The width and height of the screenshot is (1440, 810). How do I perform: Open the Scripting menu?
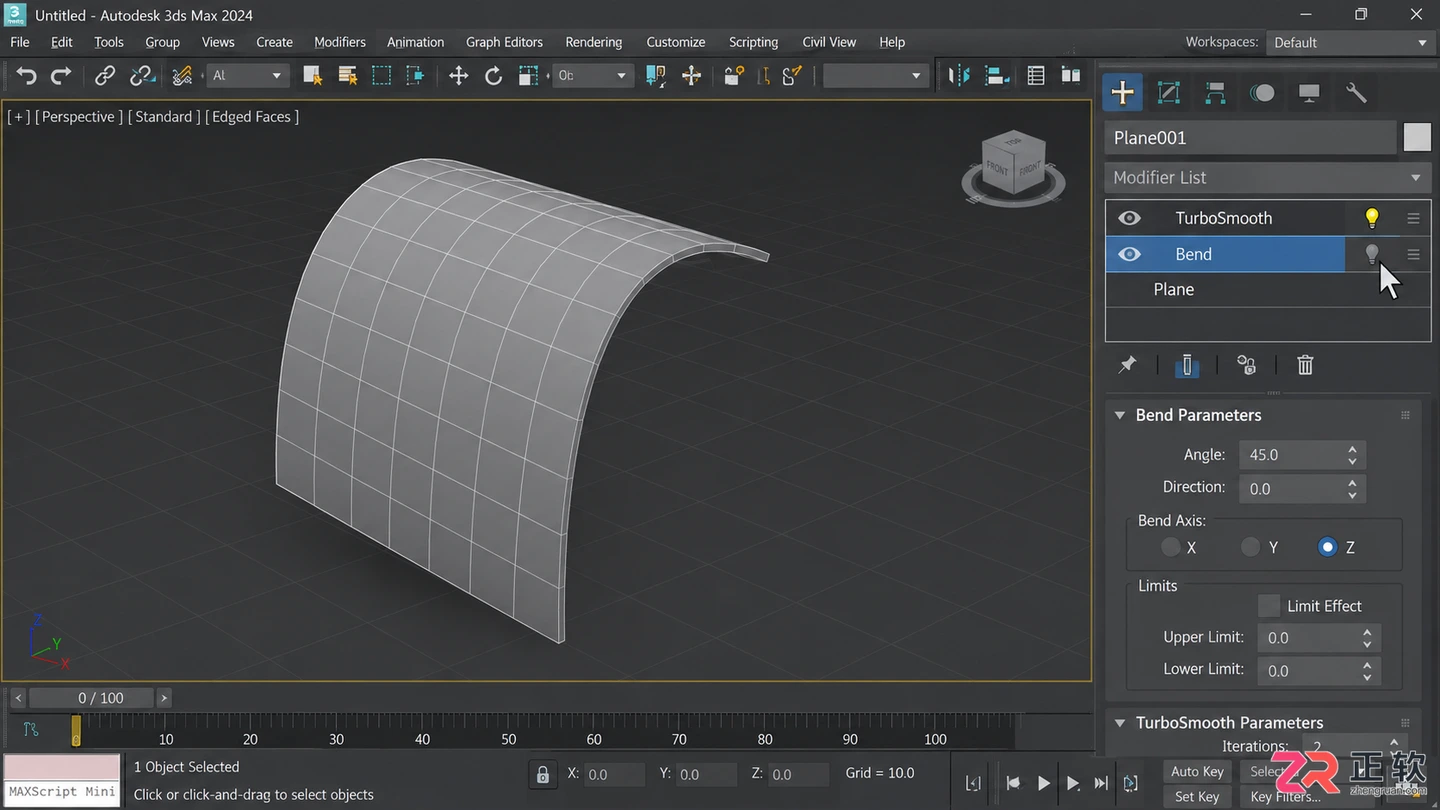coord(753,42)
